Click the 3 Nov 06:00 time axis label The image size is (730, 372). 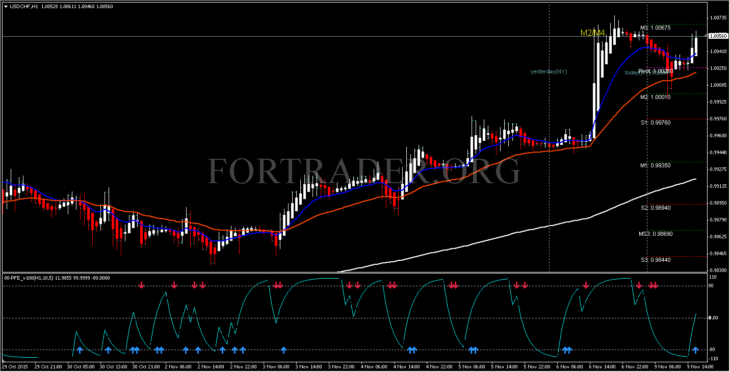pos(276,367)
